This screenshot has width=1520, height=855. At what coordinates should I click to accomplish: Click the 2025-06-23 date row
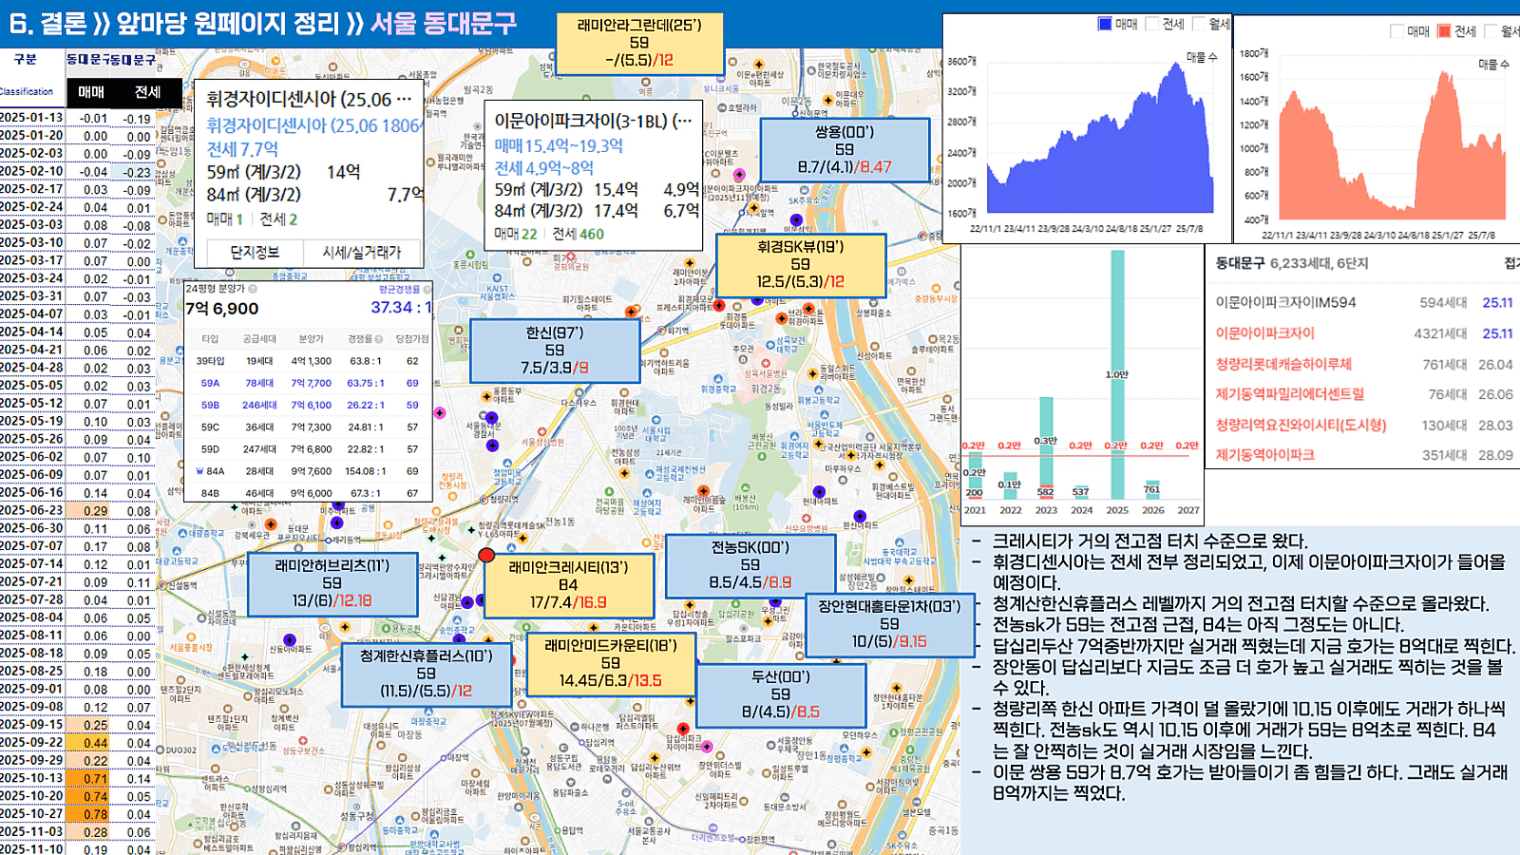coord(79,510)
